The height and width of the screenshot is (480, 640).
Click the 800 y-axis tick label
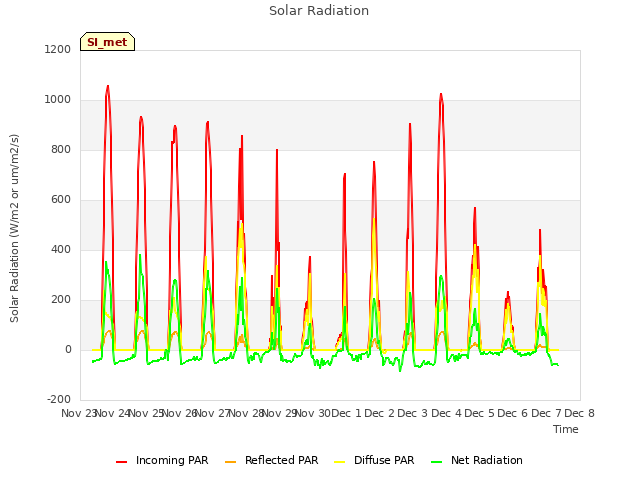pos(61,149)
